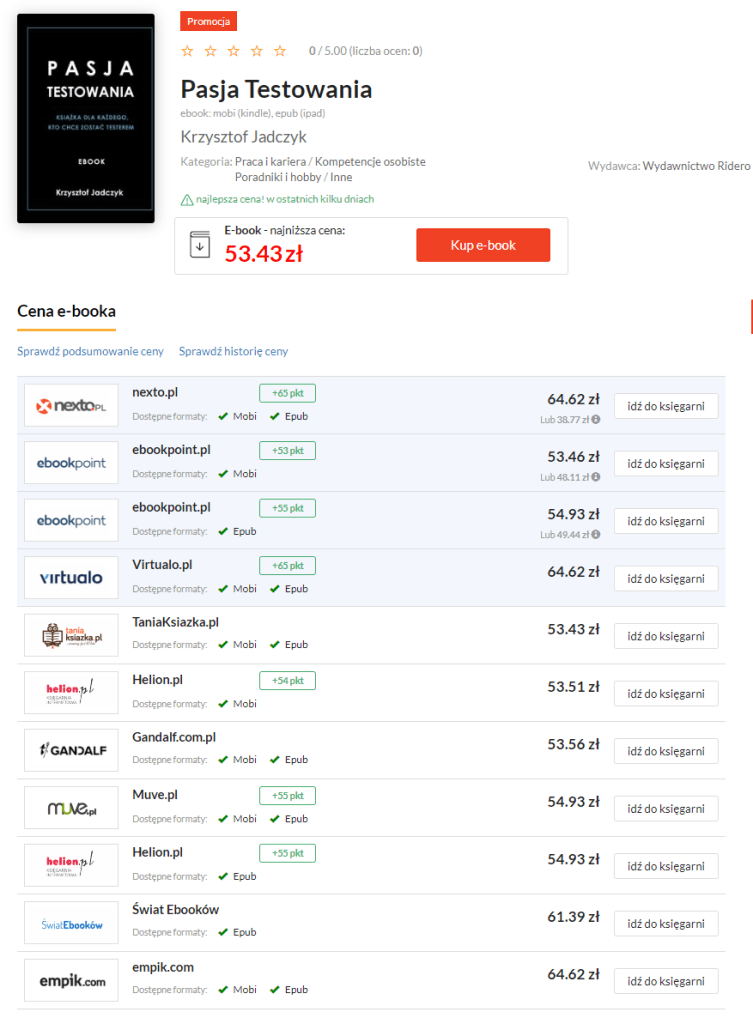Click the Virtualo store logo
753x1024 pixels.
(71, 578)
